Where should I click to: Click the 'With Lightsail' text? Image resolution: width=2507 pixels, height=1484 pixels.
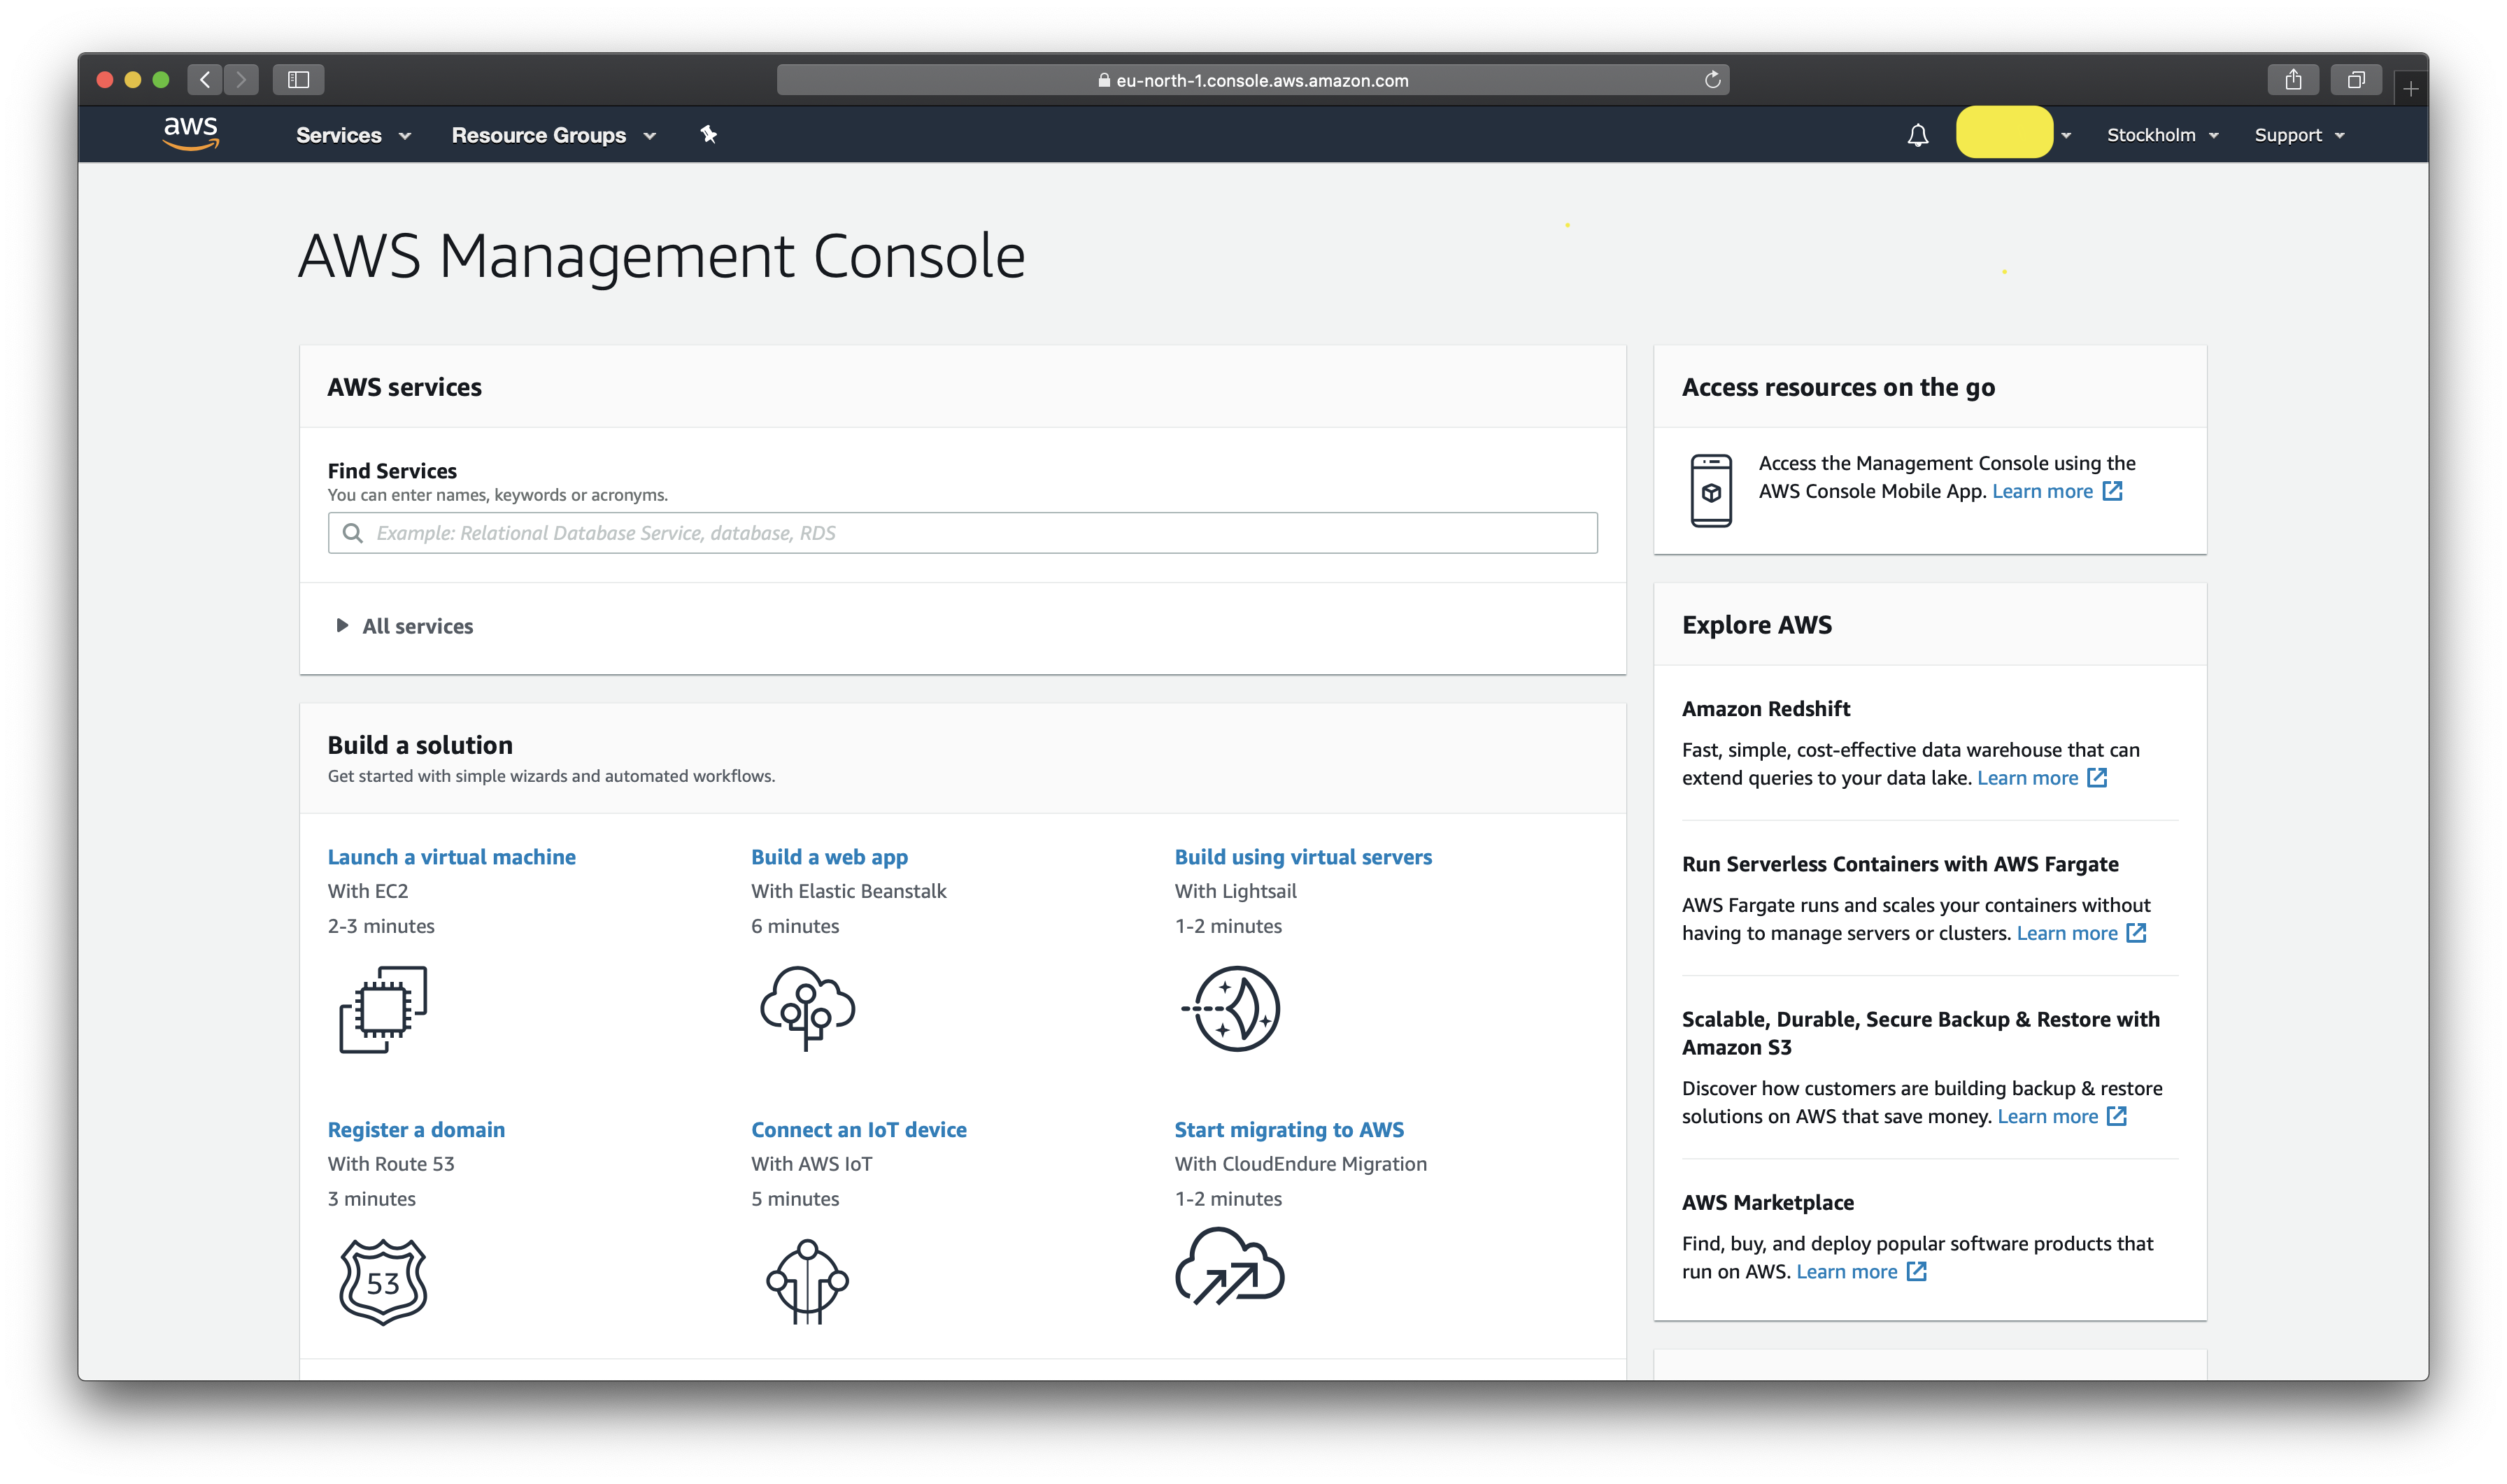[x=1235, y=891]
